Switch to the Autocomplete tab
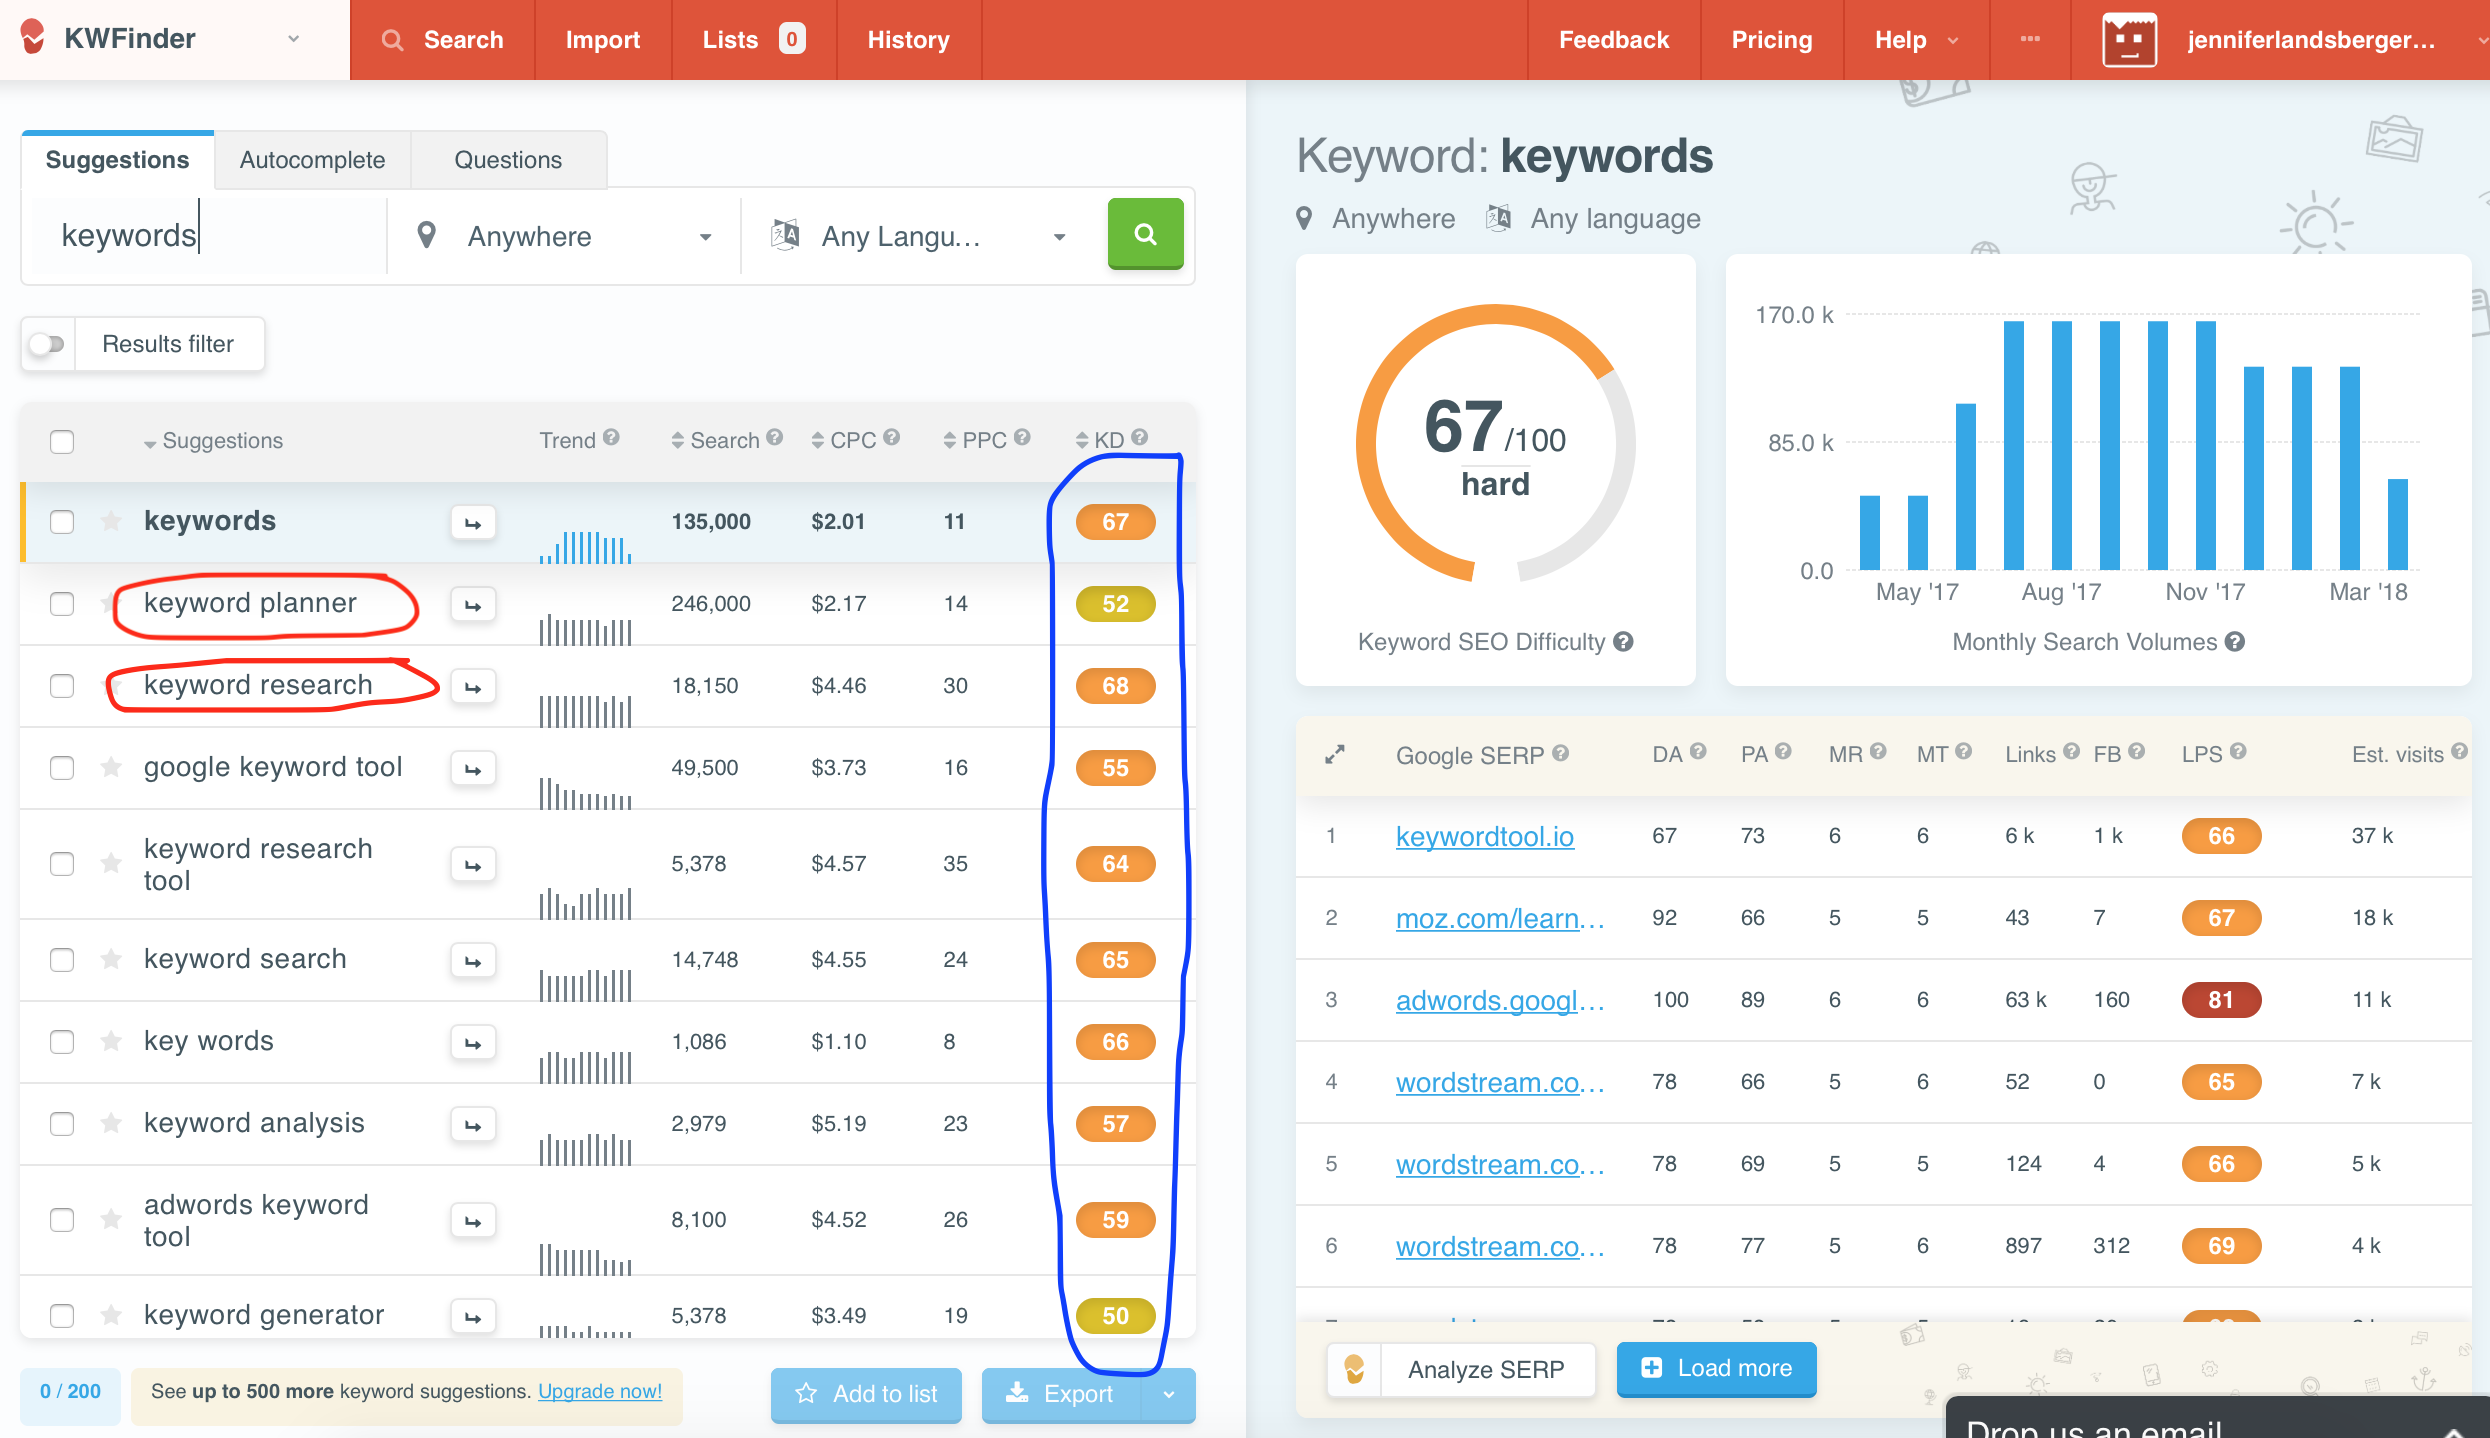The width and height of the screenshot is (2490, 1438). tap(312, 160)
